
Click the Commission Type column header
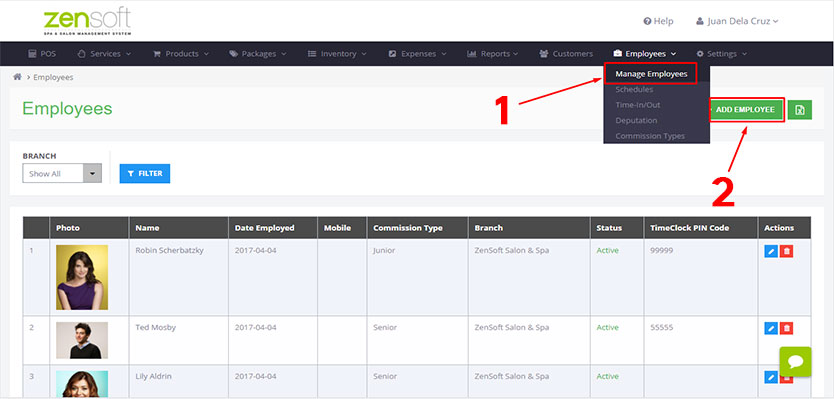[x=418, y=228]
